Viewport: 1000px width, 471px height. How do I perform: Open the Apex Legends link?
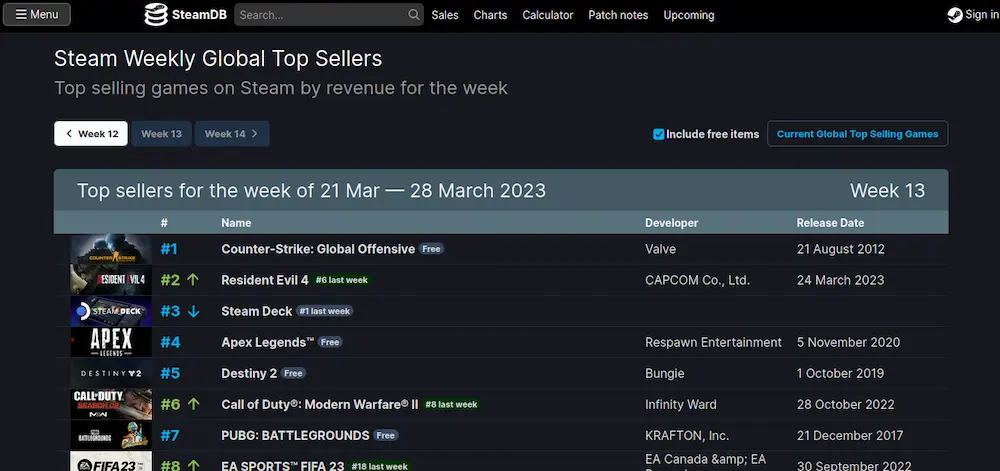tap(268, 342)
